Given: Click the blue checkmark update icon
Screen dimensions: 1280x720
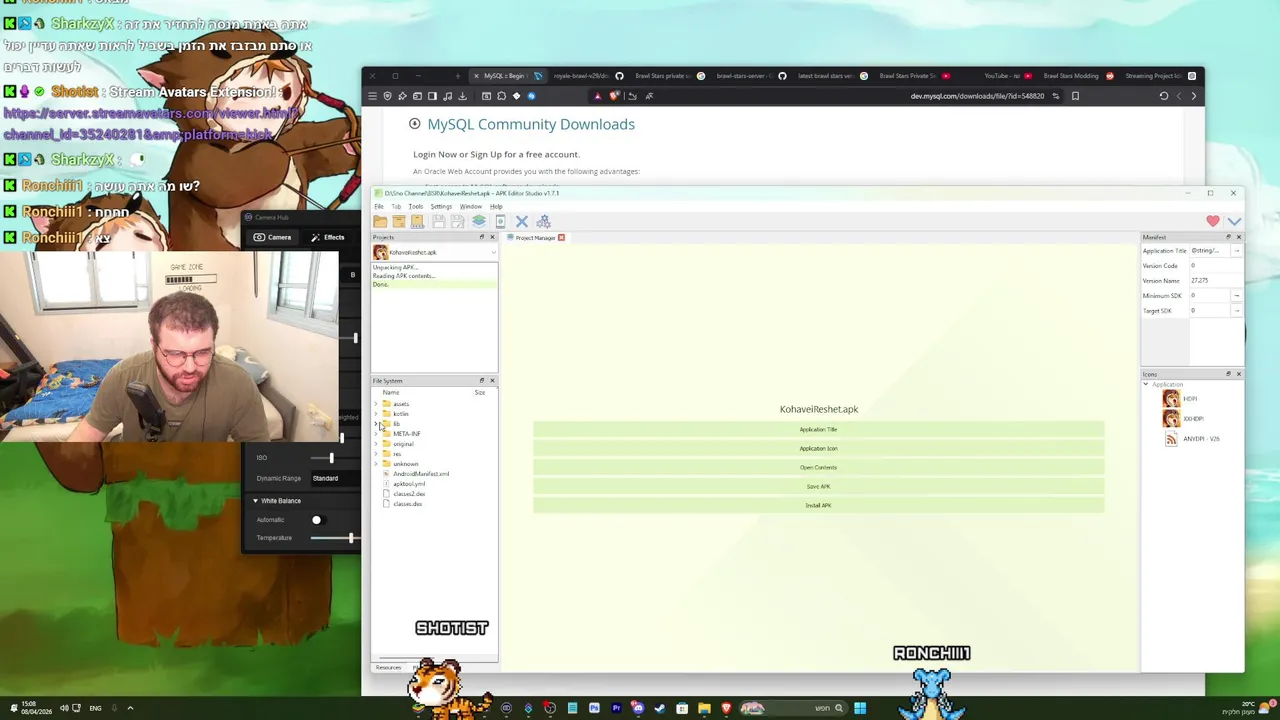Looking at the screenshot, I should point(1234,221).
